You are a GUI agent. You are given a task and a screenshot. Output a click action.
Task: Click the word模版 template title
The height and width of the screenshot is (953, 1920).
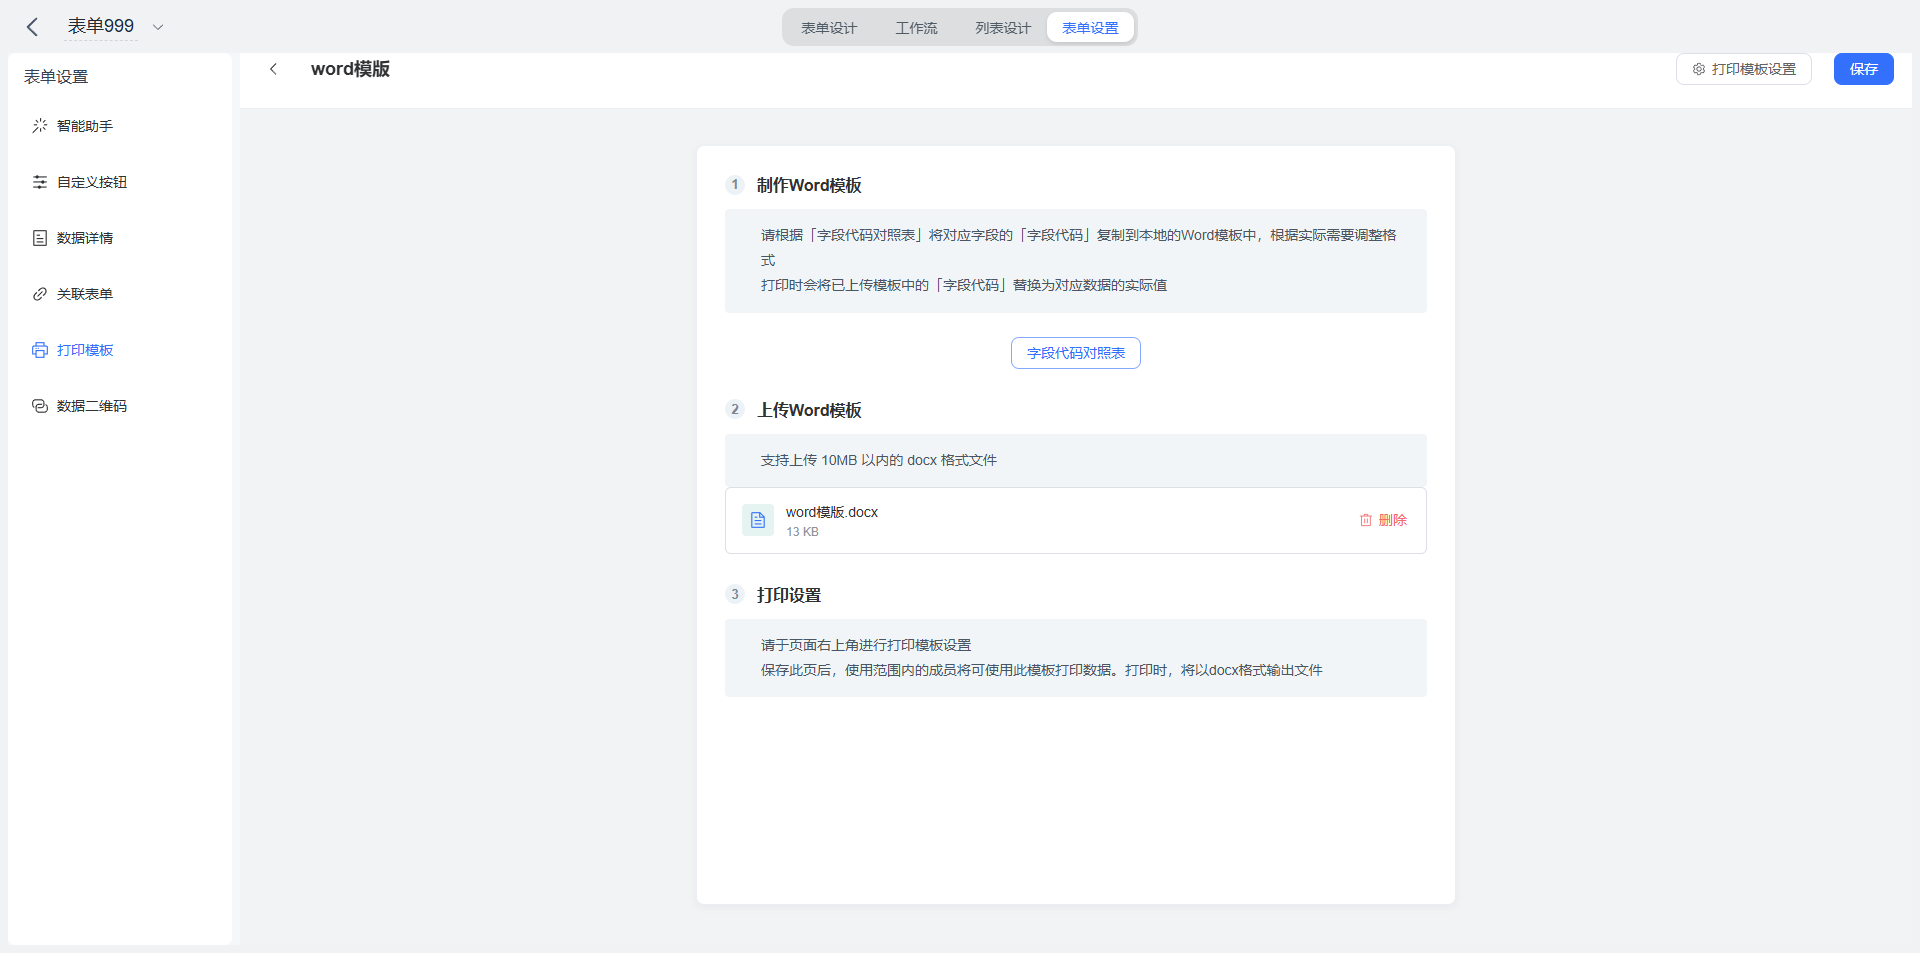350,69
